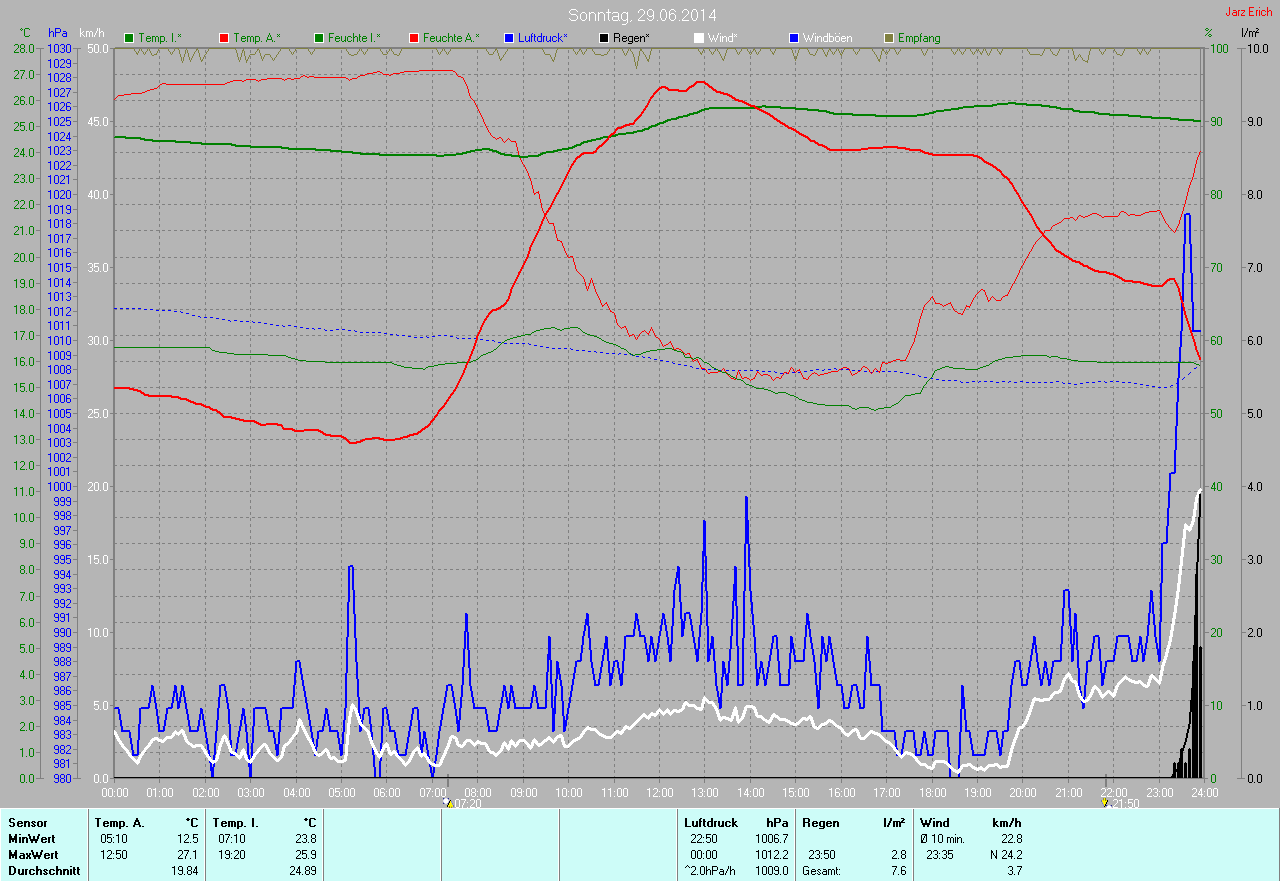Click the '%' unit label above right axis
This screenshot has height=881, width=1280.
click(1208, 33)
